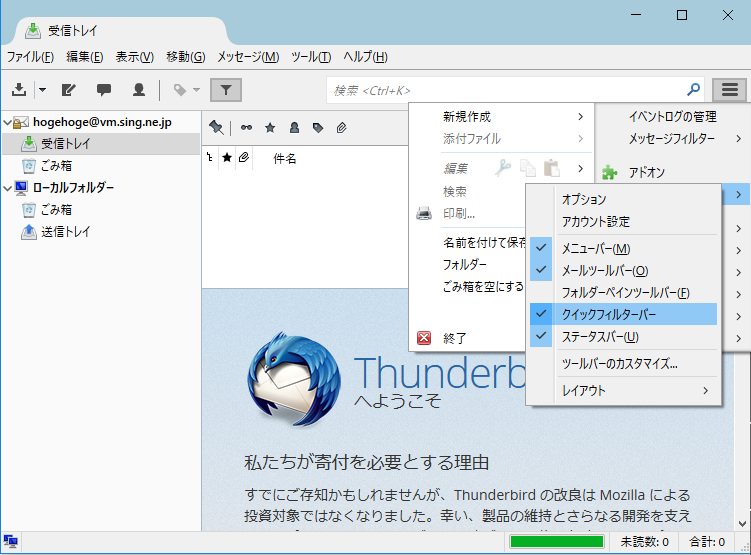Toggle the attachment filter paperclip icon
The image size is (751, 555).
pyautogui.click(x=341, y=128)
